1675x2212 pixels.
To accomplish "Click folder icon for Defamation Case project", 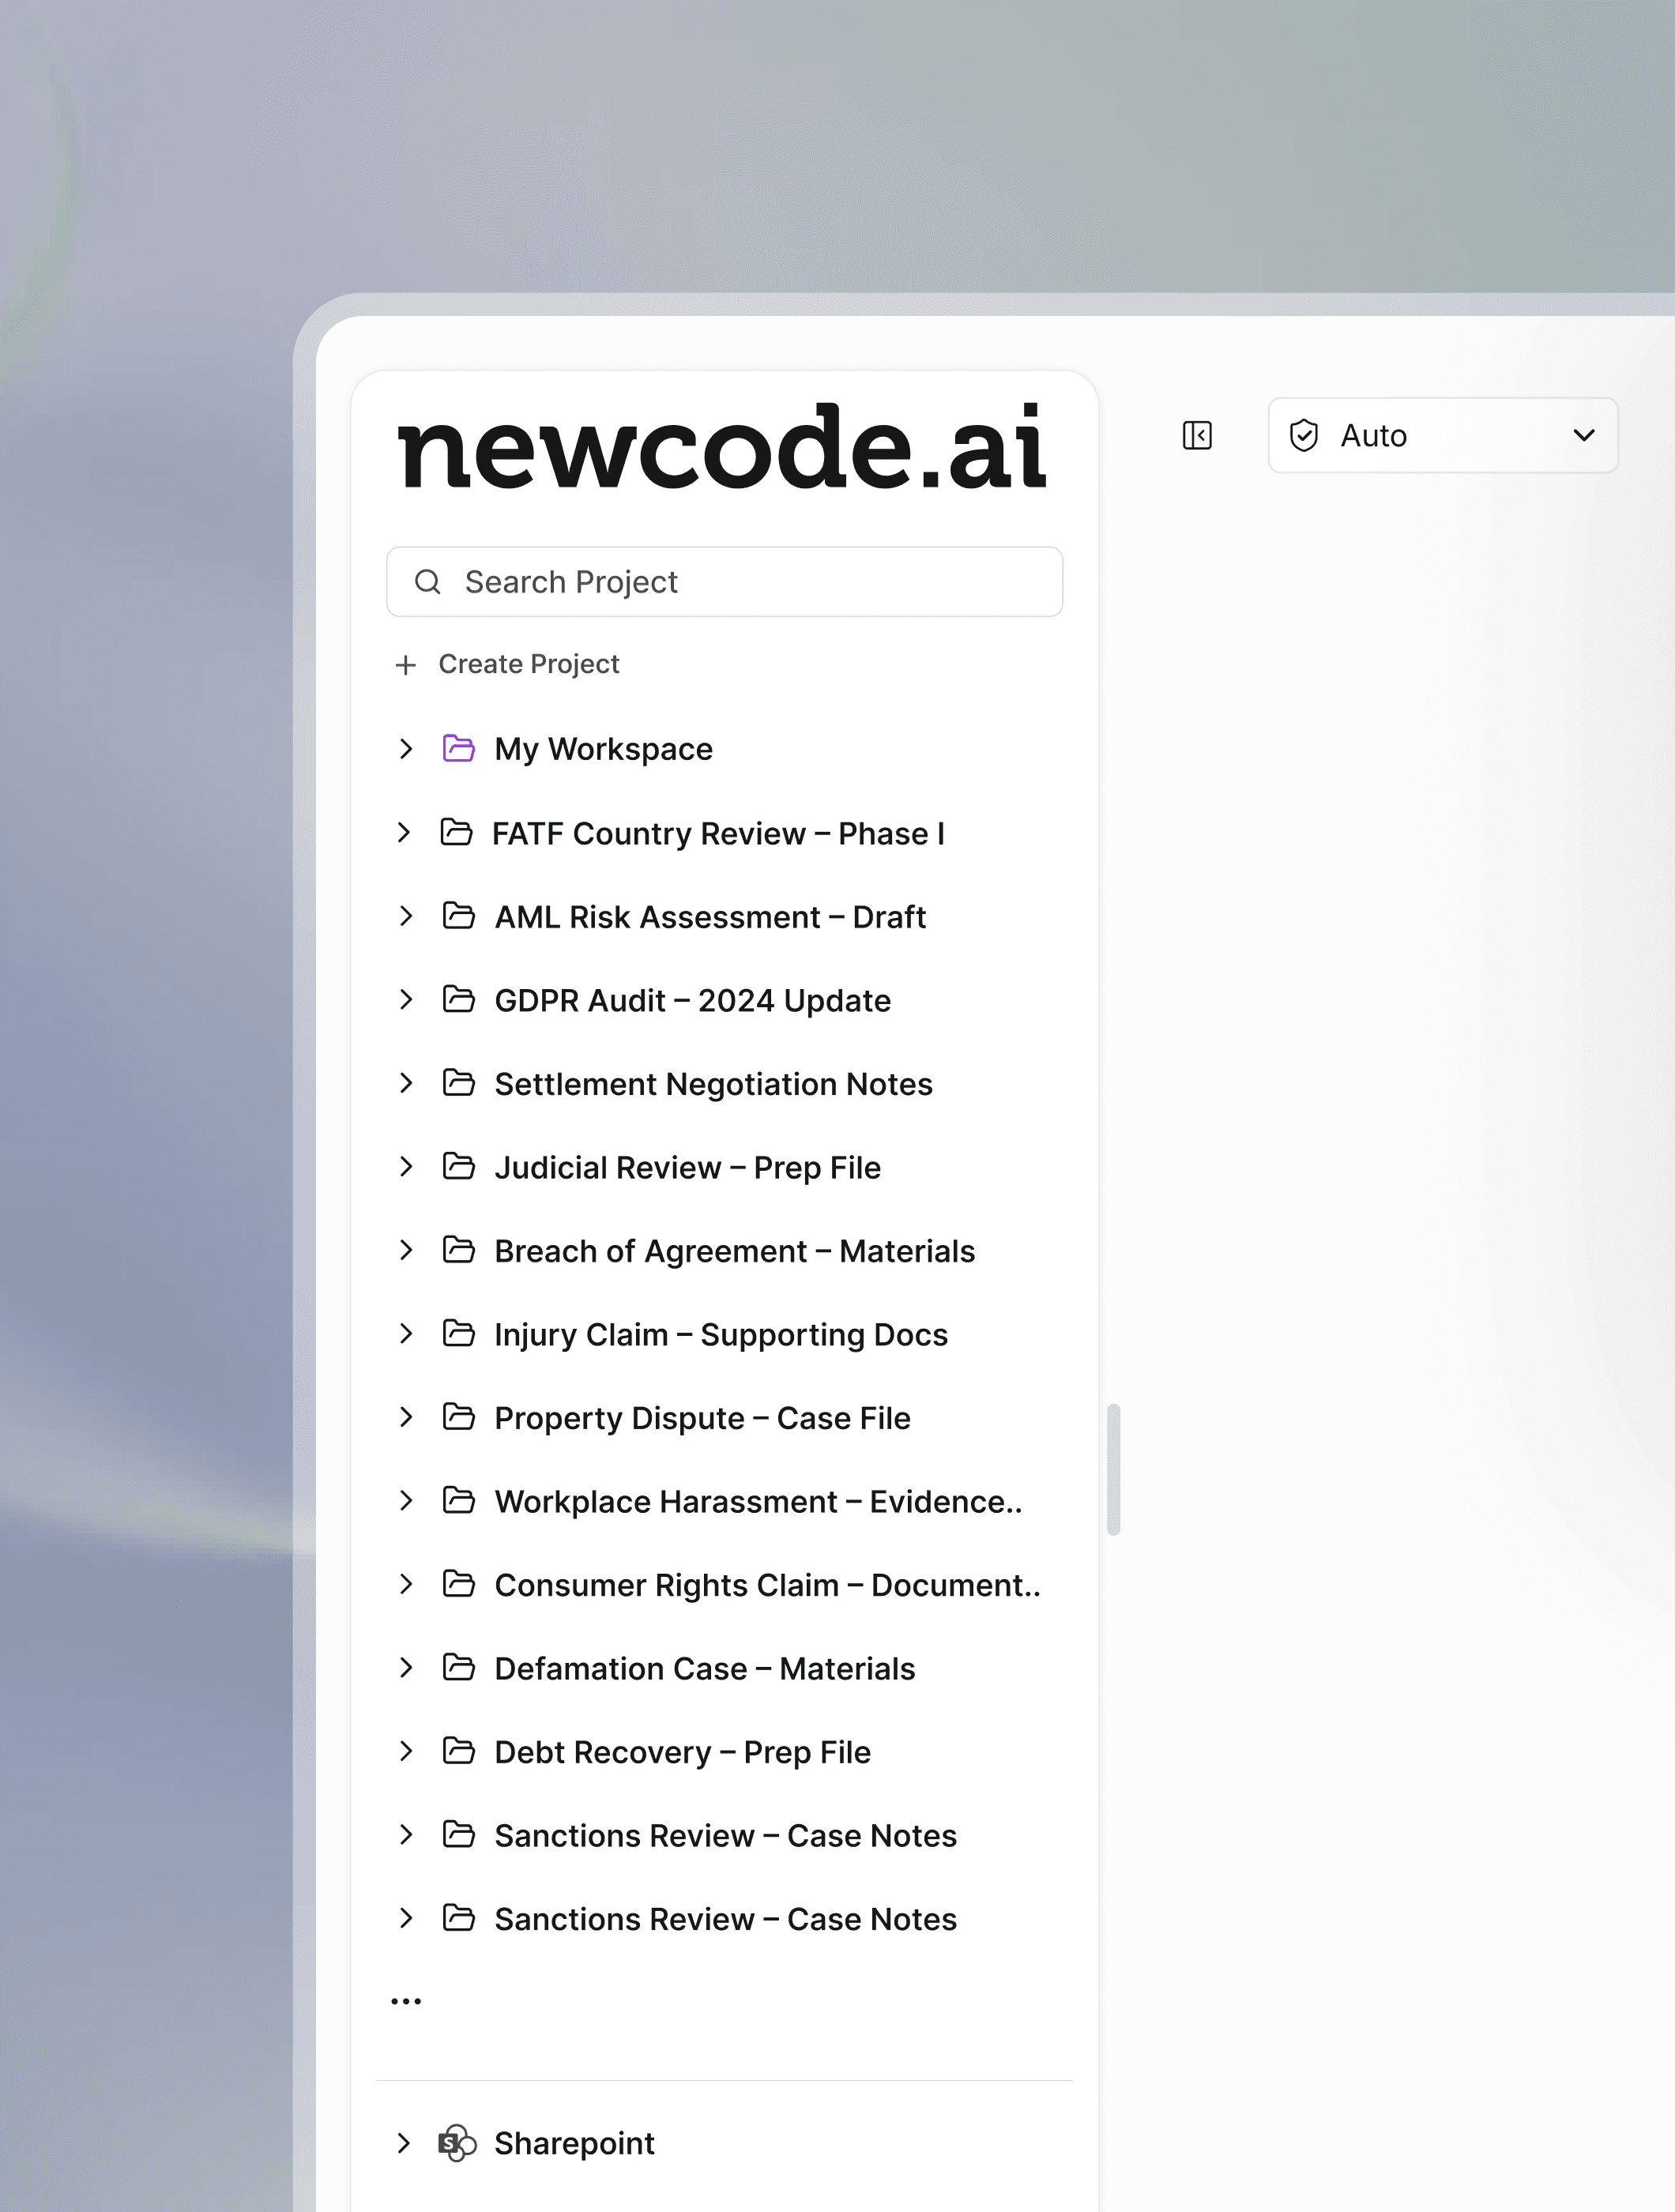I will point(458,1667).
